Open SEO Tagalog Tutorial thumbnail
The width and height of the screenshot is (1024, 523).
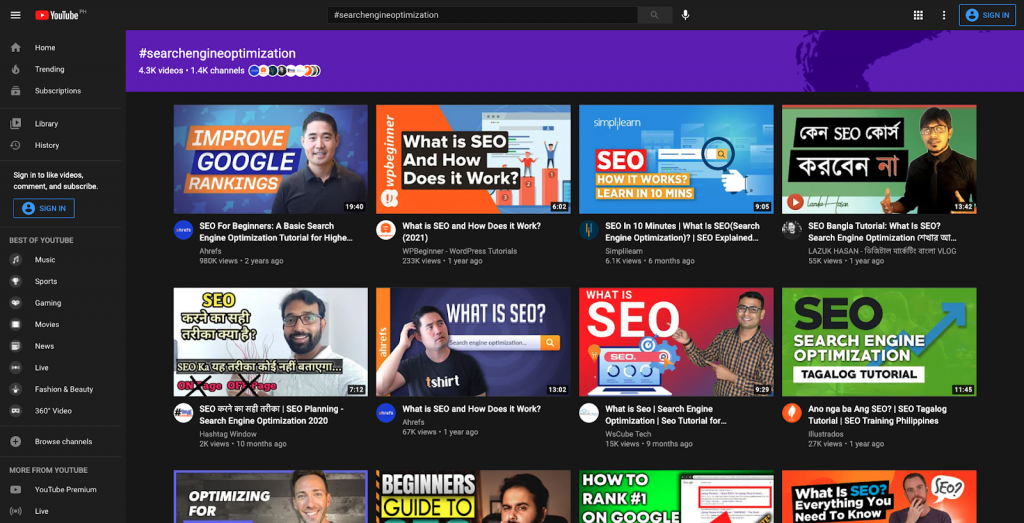pos(879,342)
